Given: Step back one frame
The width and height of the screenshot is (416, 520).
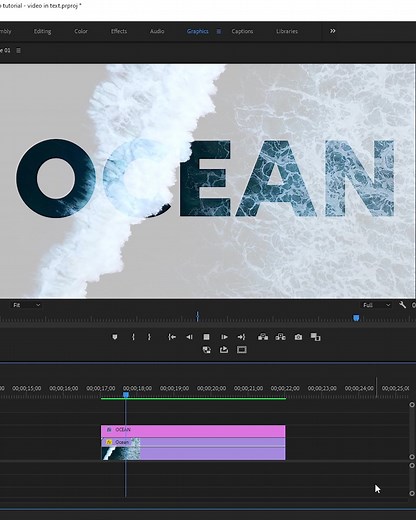Looking at the screenshot, I should [x=189, y=337].
